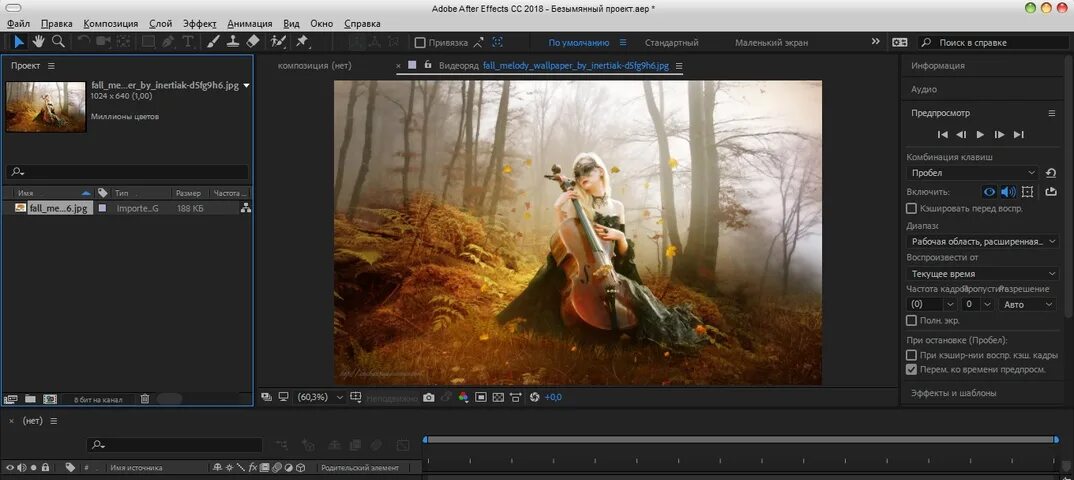The height and width of the screenshot is (480, 1074).
Task: Select the Roto Brush tool
Action: (x=277, y=41)
